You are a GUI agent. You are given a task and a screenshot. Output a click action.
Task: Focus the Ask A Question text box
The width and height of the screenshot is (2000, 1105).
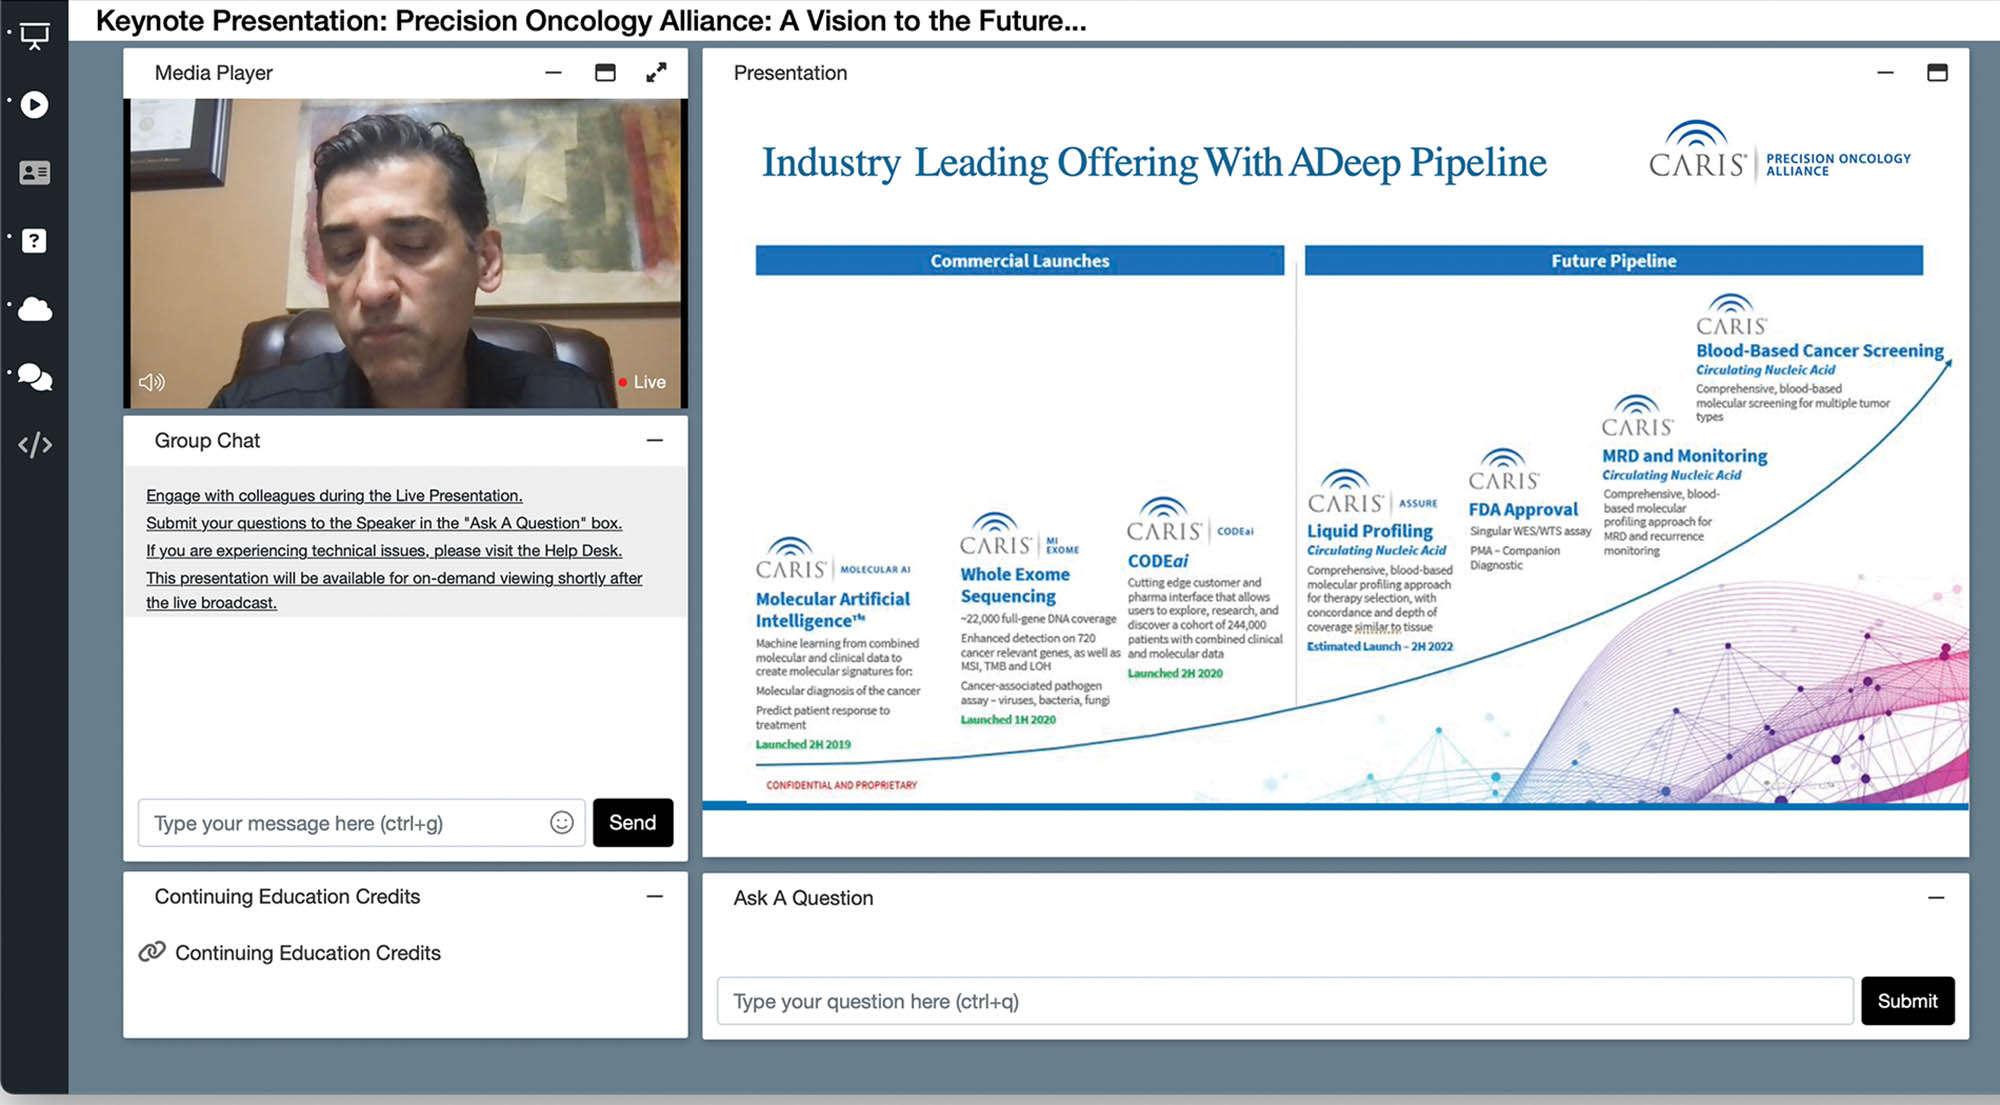1284,1001
